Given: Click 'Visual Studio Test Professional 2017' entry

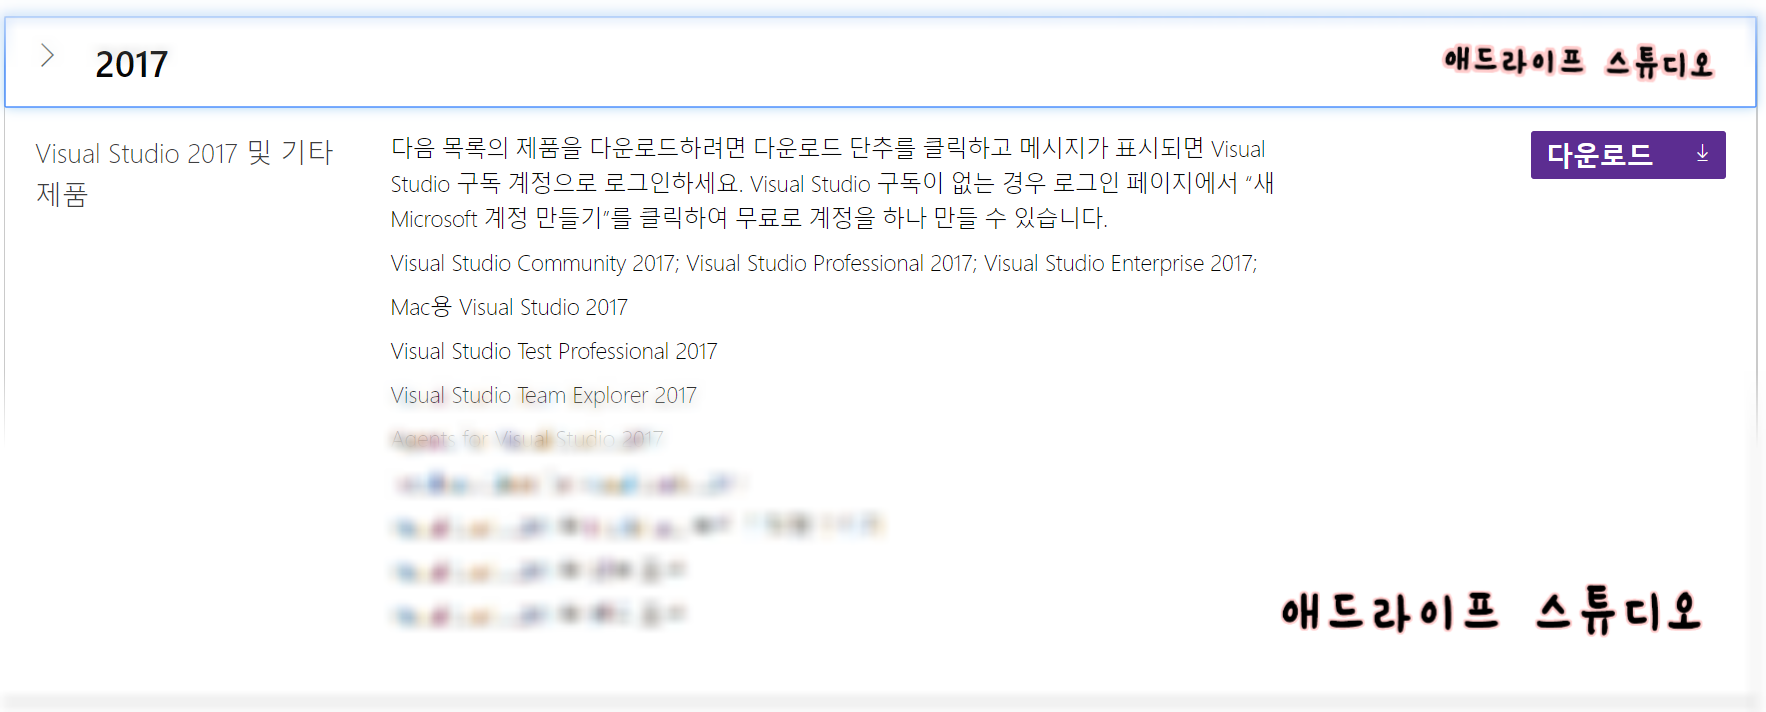Looking at the screenshot, I should point(554,351).
